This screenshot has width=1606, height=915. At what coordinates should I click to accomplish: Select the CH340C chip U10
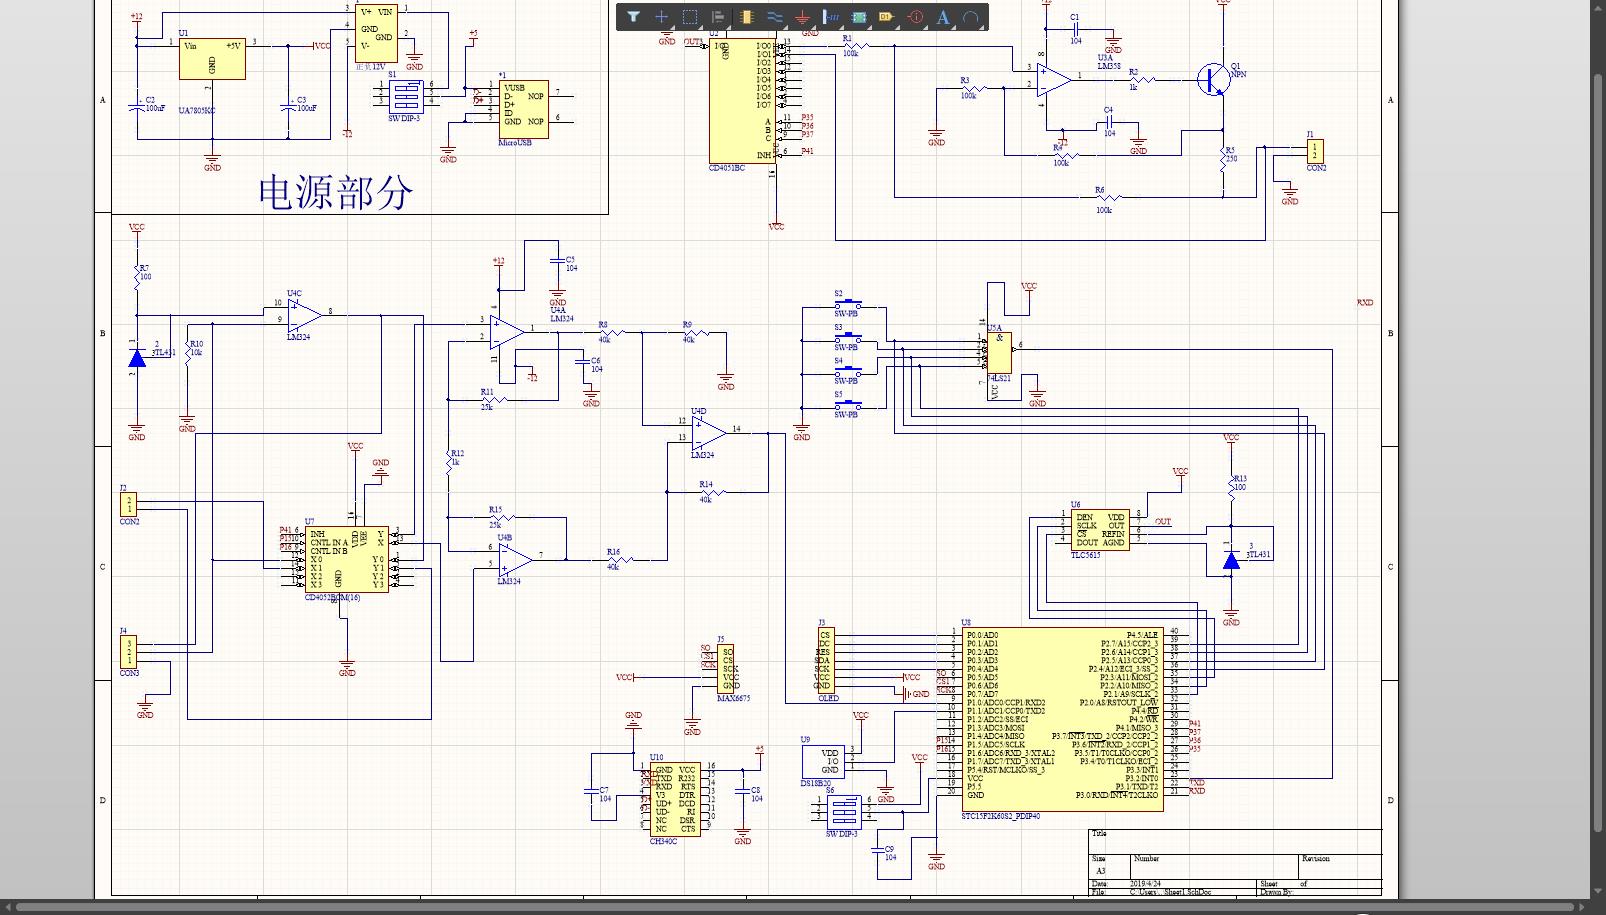675,800
